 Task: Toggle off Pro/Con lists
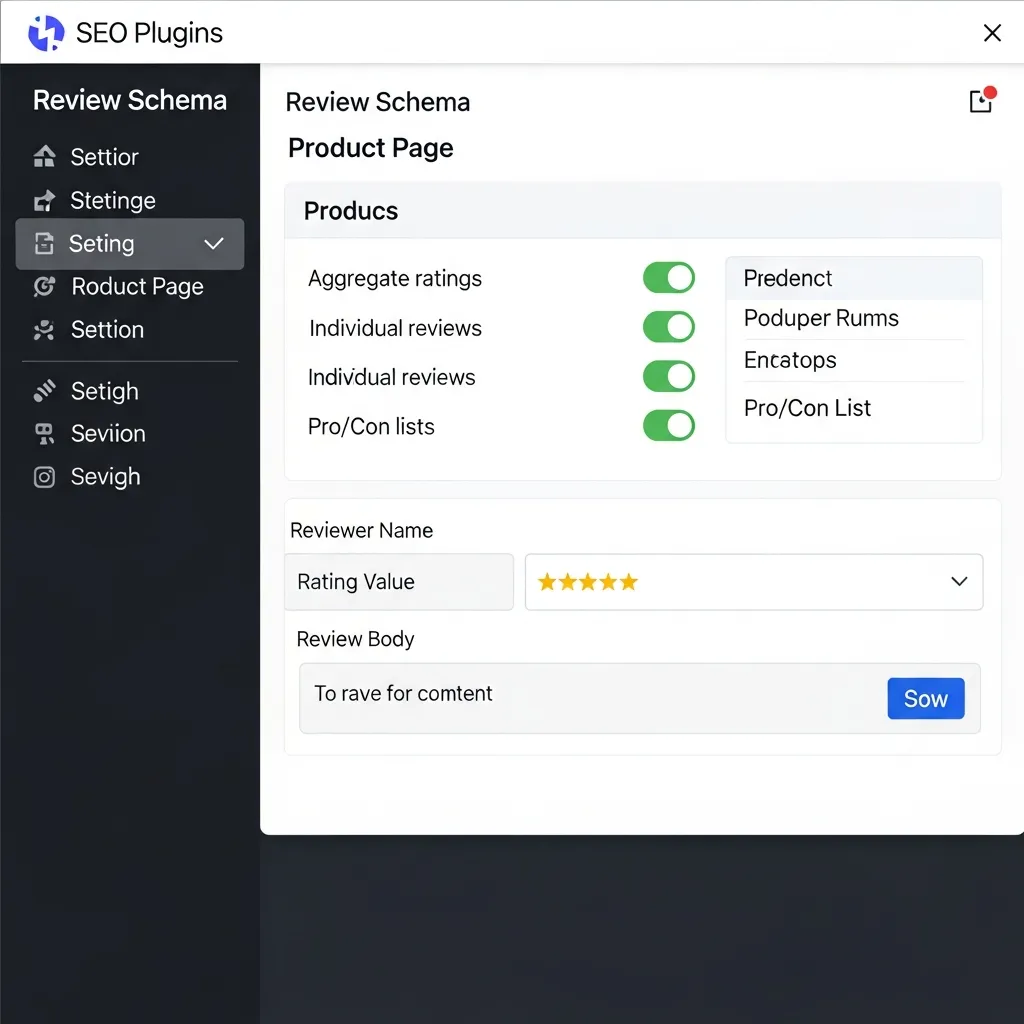tap(668, 425)
